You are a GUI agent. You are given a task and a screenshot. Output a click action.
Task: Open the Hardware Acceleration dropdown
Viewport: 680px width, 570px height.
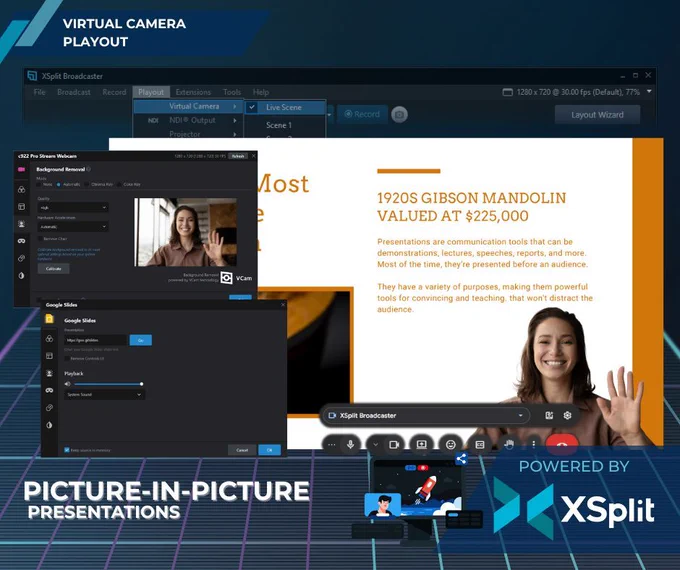click(73, 226)
